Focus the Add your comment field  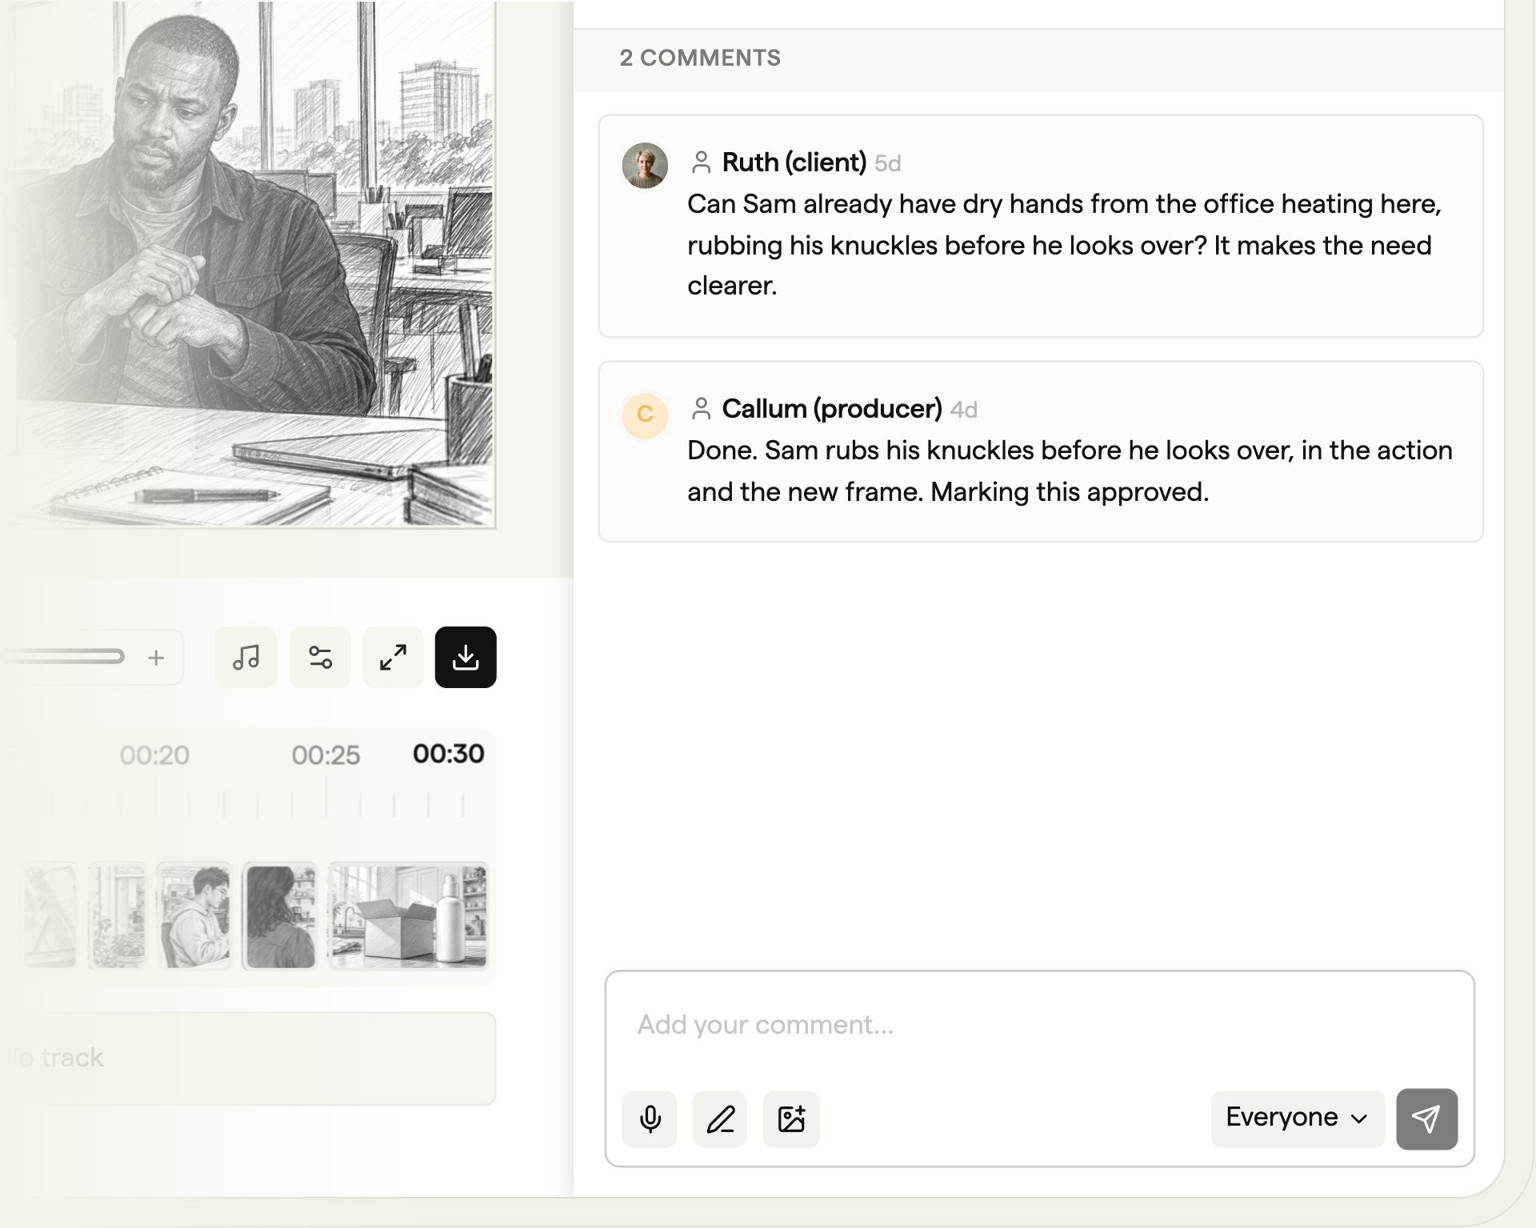1040,1025
